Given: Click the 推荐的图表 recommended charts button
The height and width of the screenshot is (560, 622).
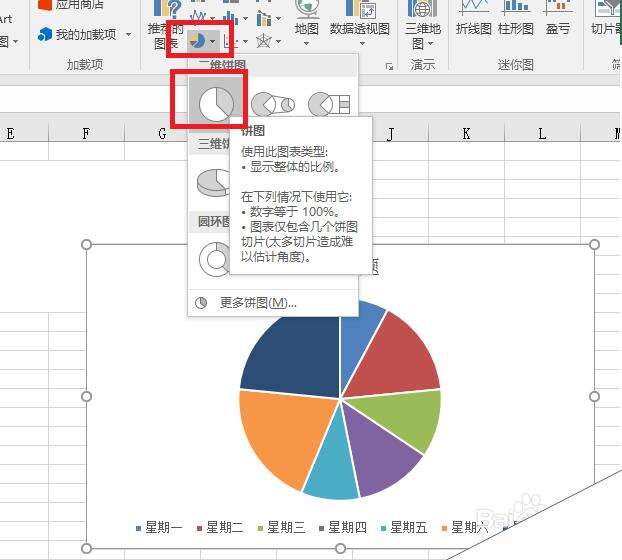Looking at the screenshot, I should (166, 27).
